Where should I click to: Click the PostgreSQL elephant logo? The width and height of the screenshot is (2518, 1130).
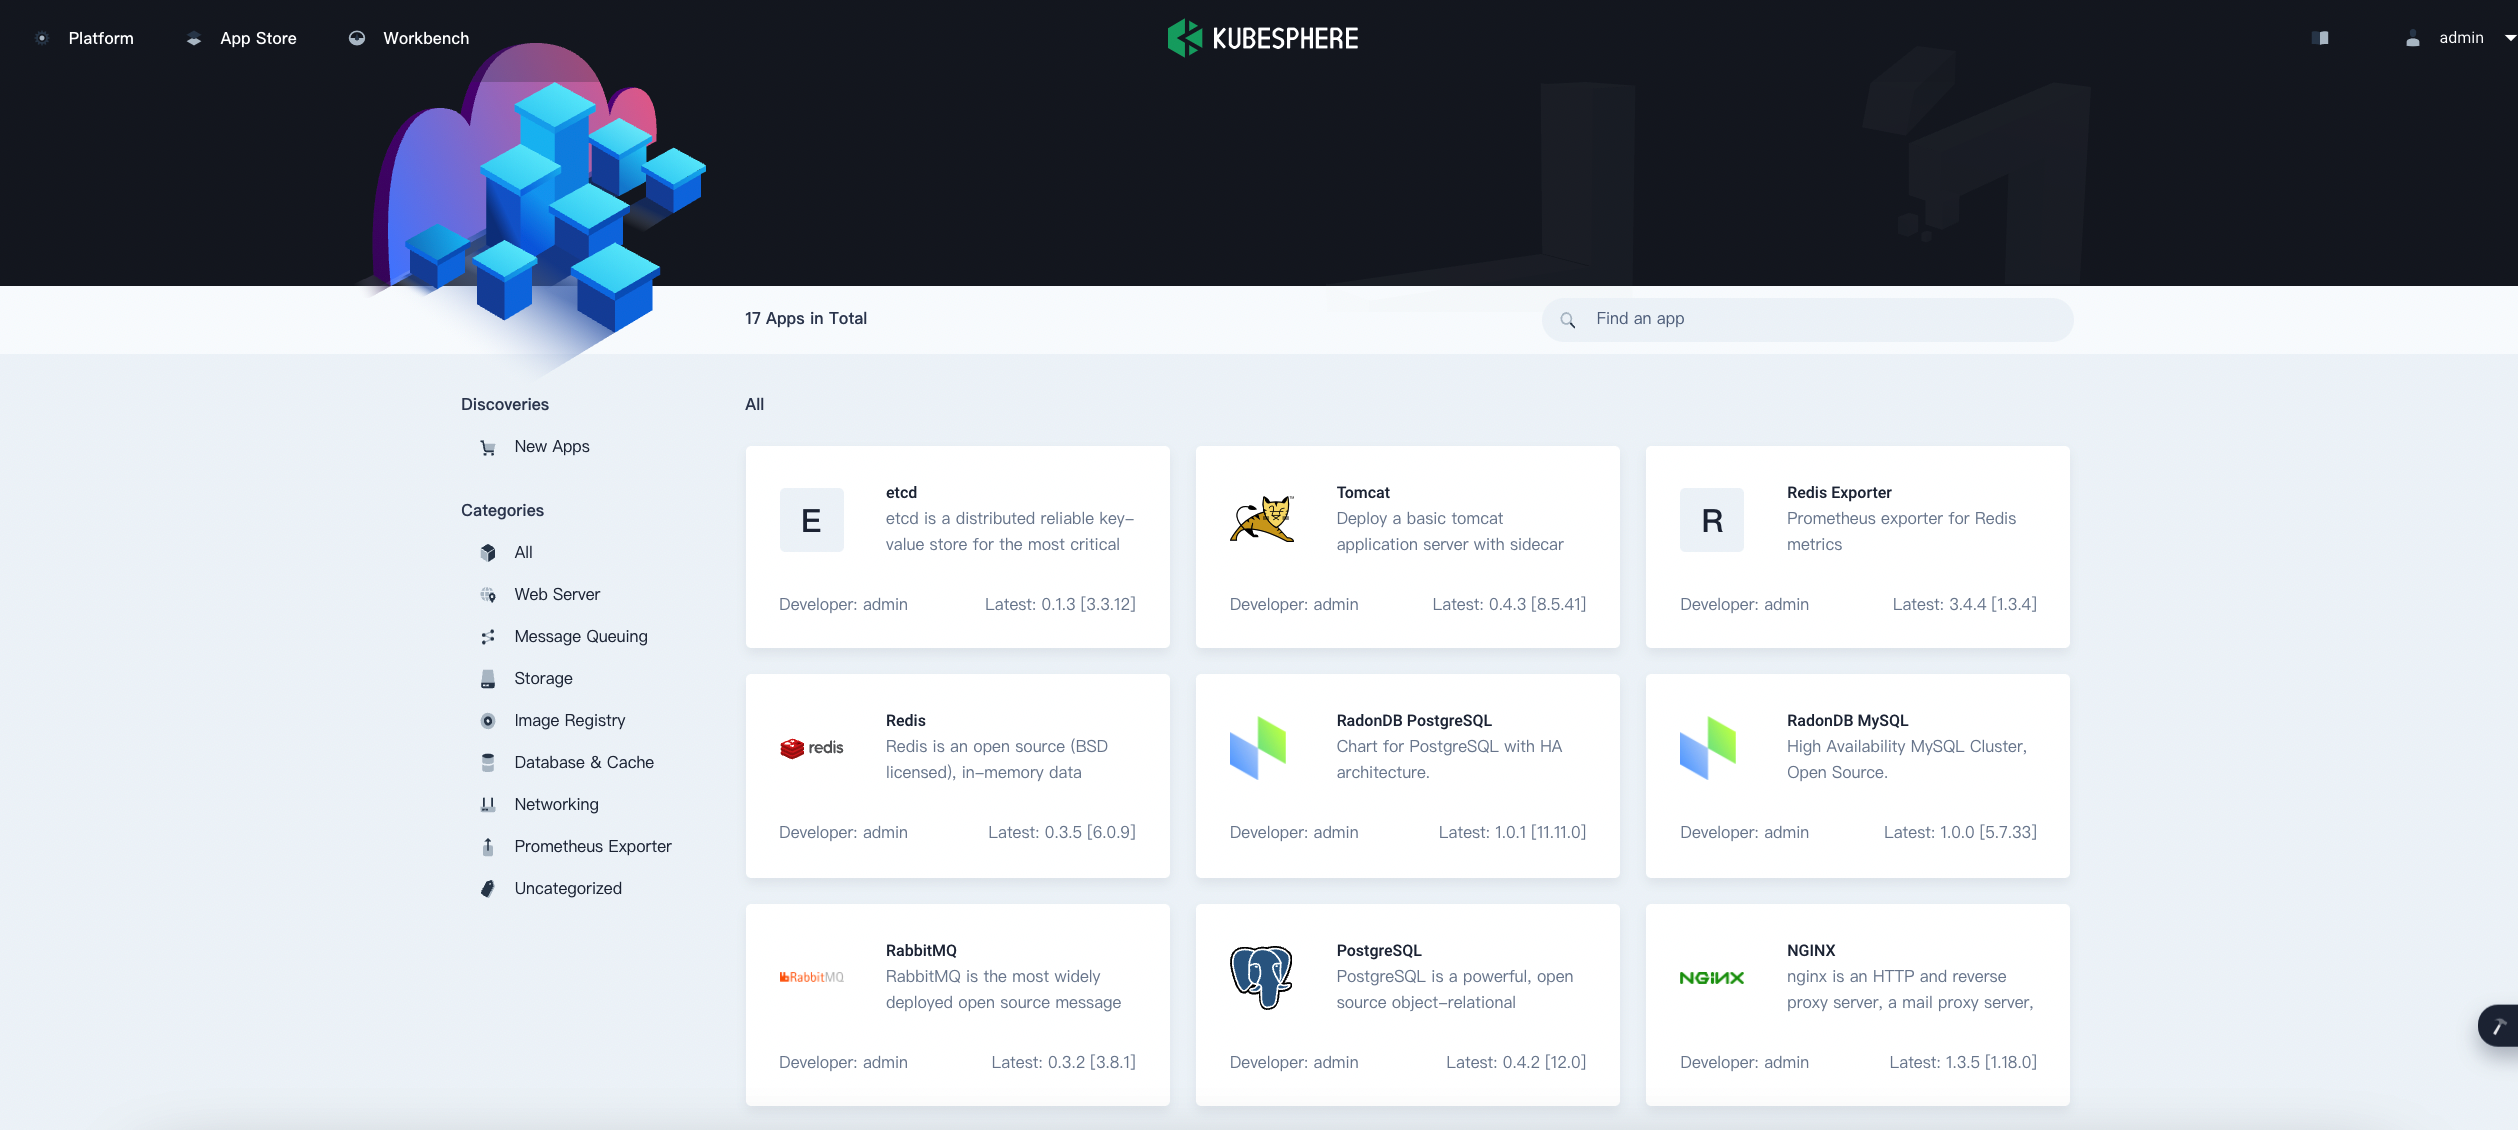click(1261, 977)
